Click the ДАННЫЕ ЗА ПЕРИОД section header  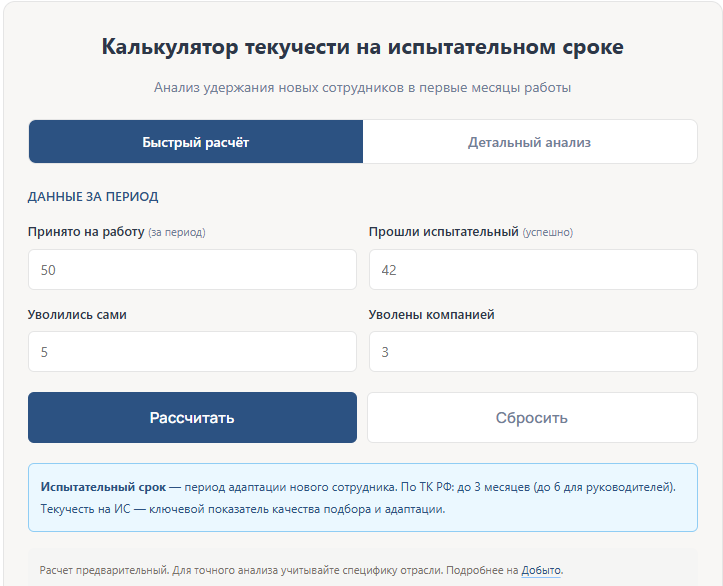click(x=93, y=197)
